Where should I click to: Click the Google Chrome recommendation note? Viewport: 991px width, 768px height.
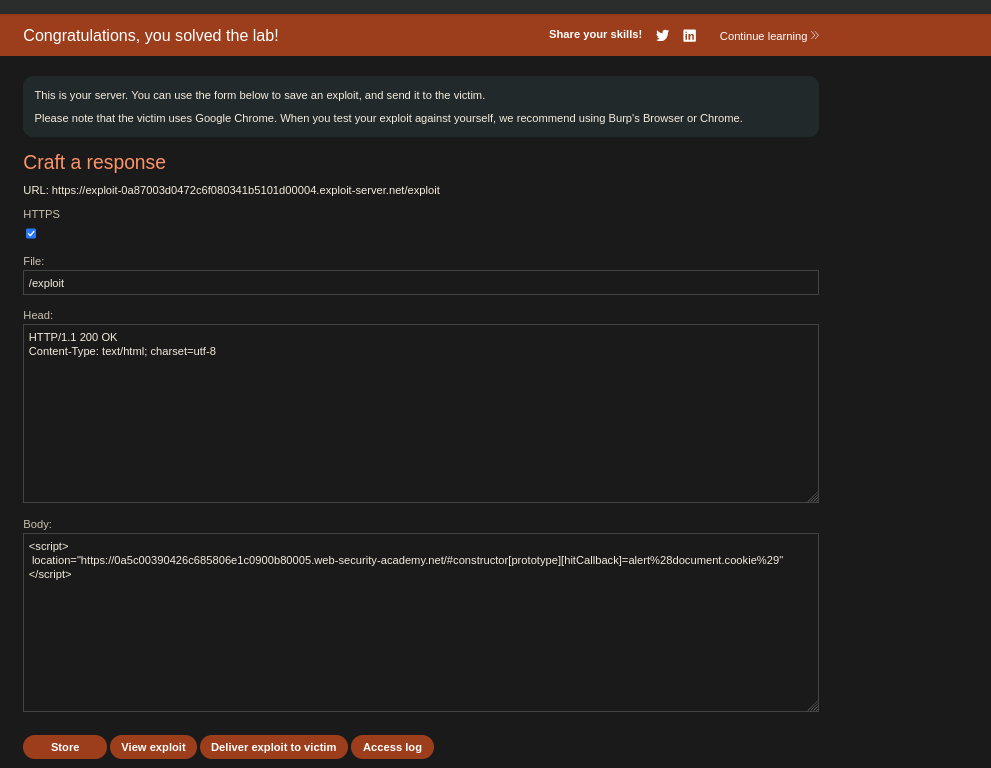tap(389, 118)
